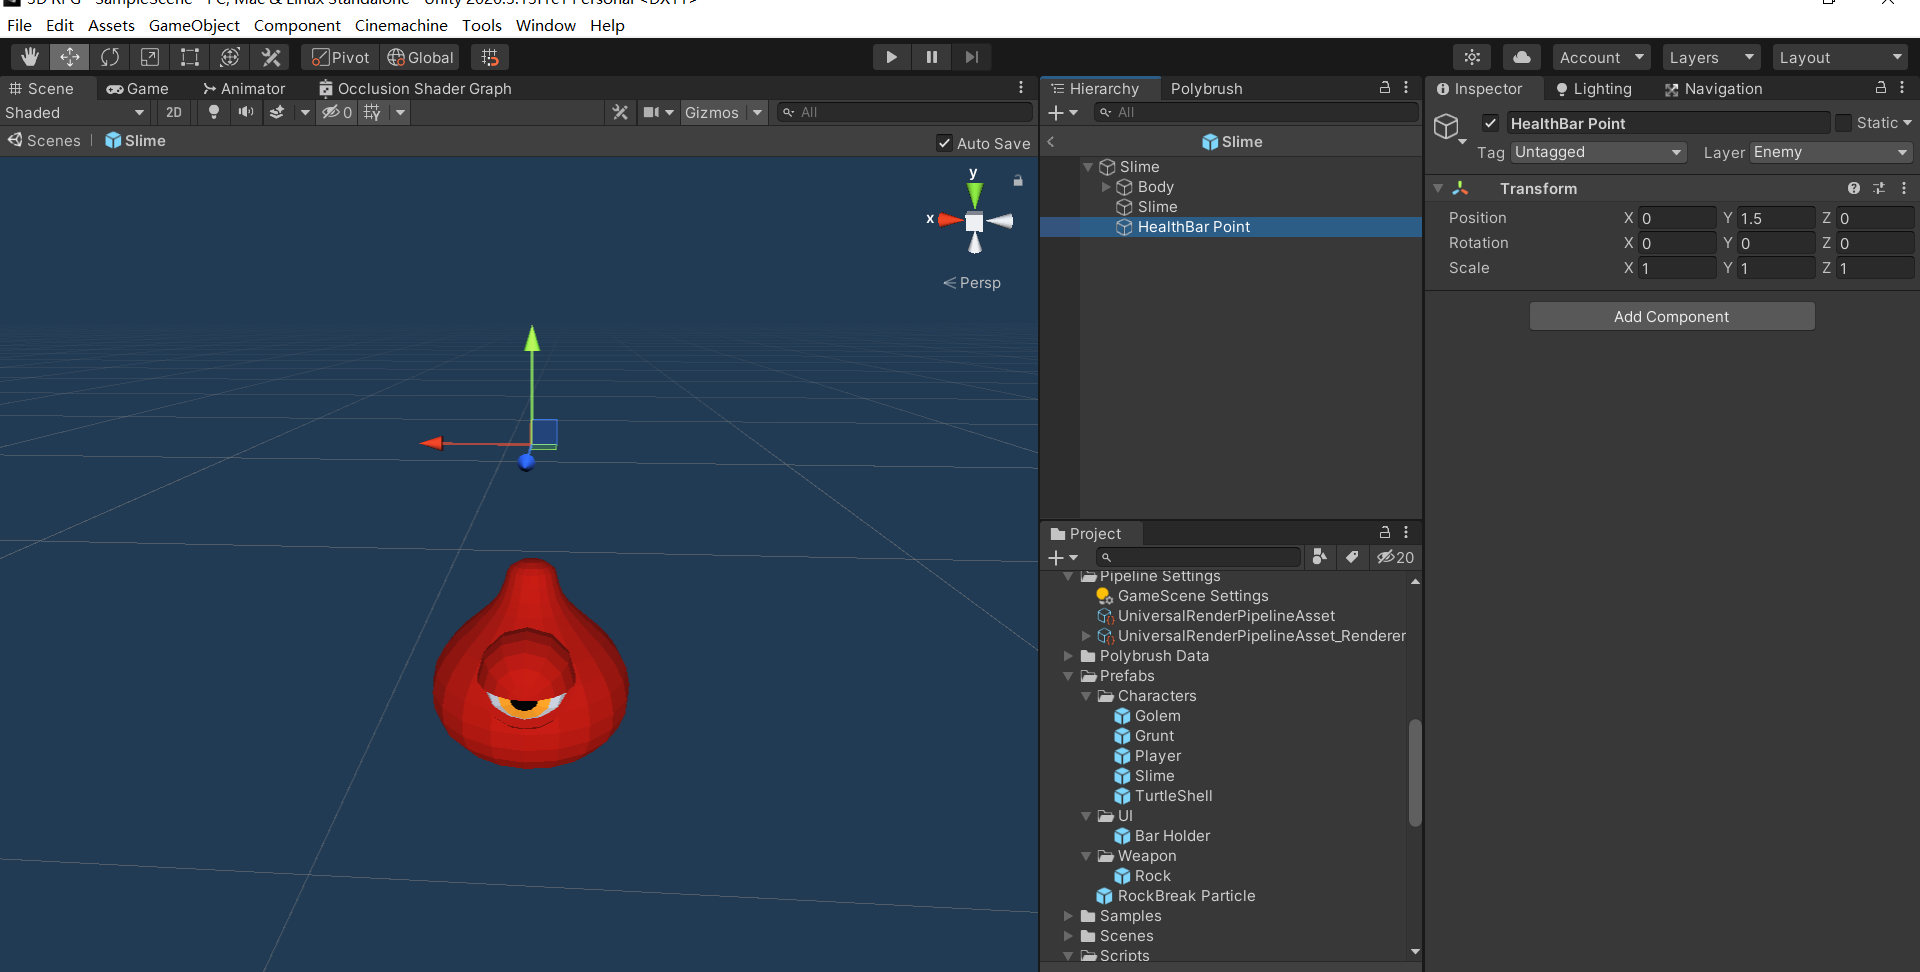1920x972 pixels.
Task: Switch to the Occlusion Shader Graph tab
Action: (415, 88)
